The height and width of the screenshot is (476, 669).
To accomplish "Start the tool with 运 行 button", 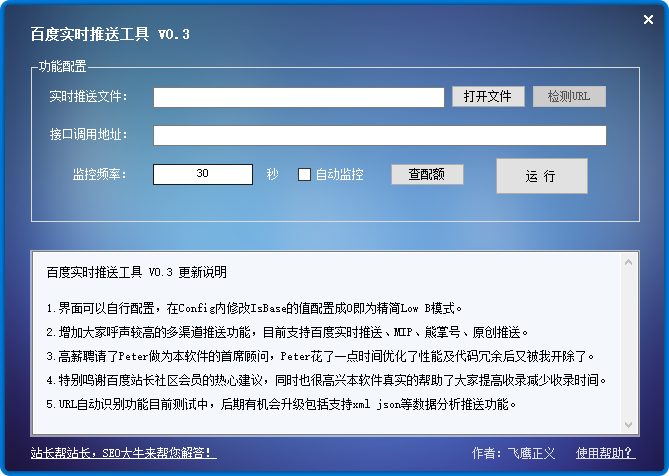I will 542,176.
